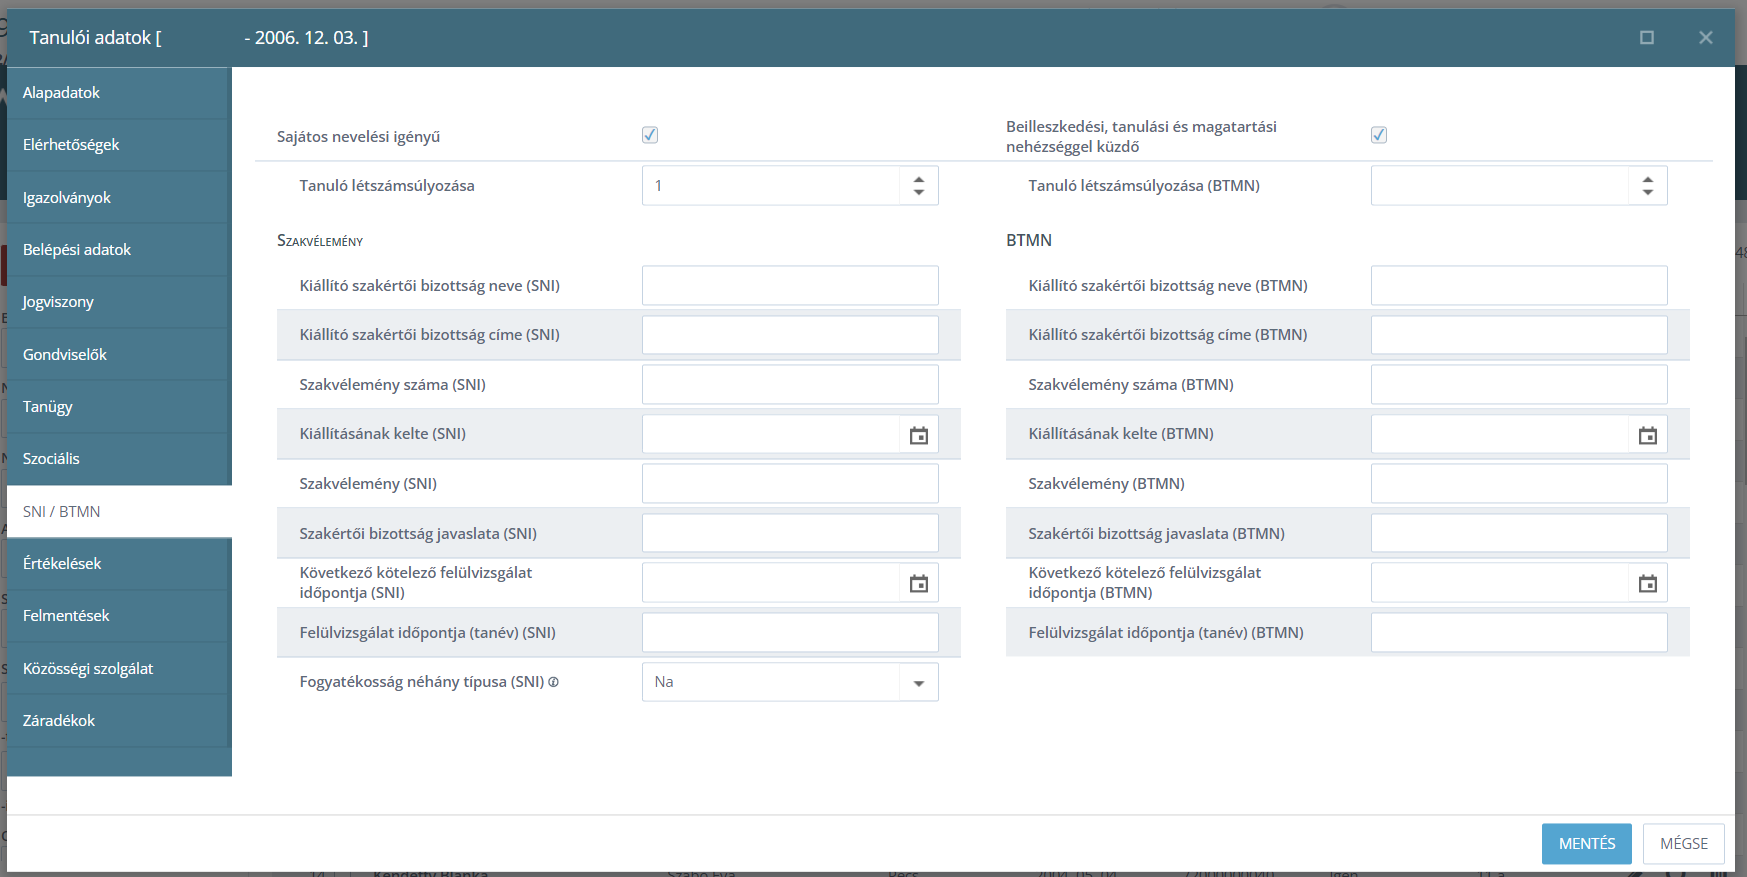Focus Tanuló létszámsúlyozása number field
Viewport: 1747px width, 877px height.
pyautogui.click(x=770, y=186)
